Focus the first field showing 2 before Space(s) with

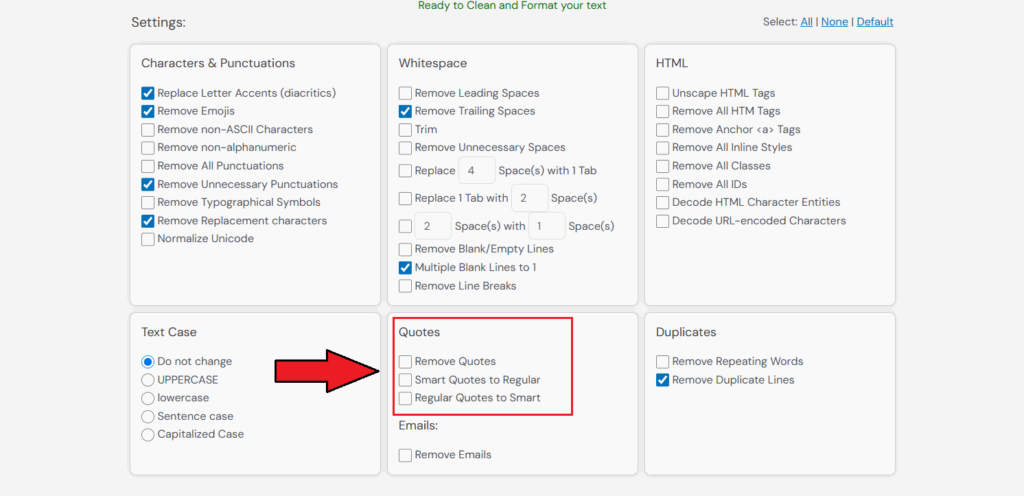pos(433,226)
